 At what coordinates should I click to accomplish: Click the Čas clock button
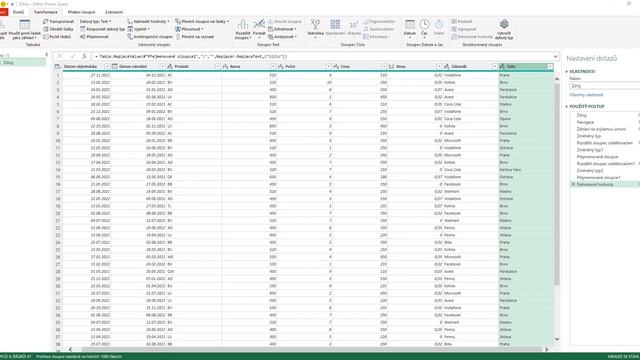pos(424,28)
